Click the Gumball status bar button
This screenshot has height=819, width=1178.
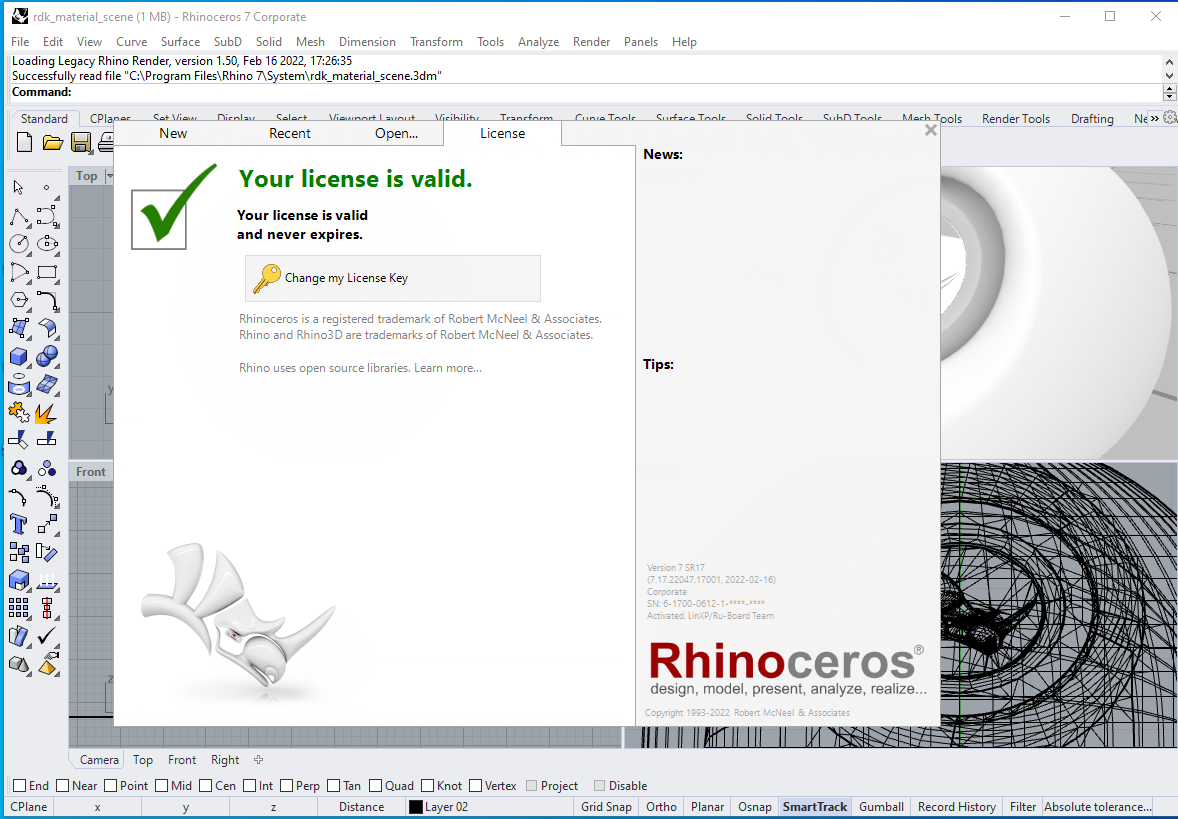[x=881, y=807]
